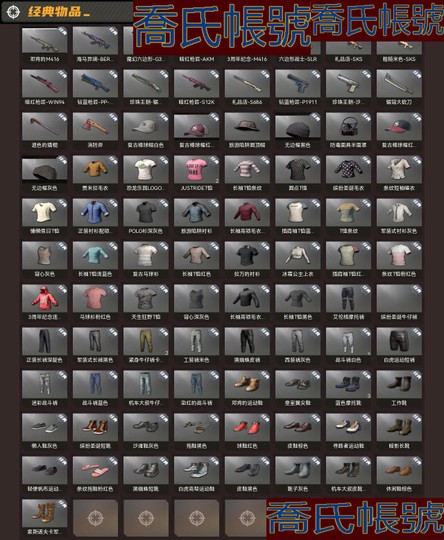Select the fire axe melee skin
This screenshot has height=540, width=444.
pos(95,131)
